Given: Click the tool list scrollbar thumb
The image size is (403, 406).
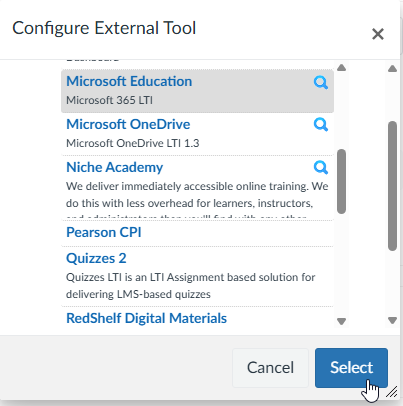Looking at the screenshot, I should (341, 181).
